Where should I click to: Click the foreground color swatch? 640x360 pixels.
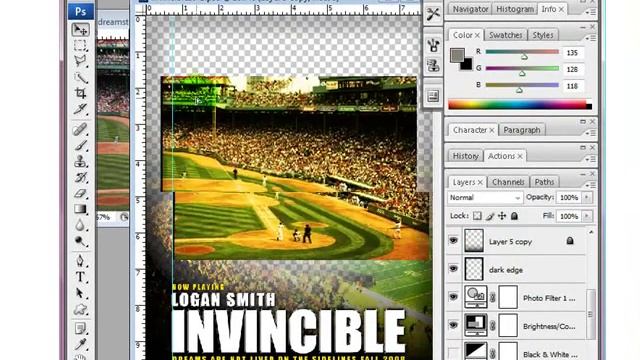[x=458, y=56]
